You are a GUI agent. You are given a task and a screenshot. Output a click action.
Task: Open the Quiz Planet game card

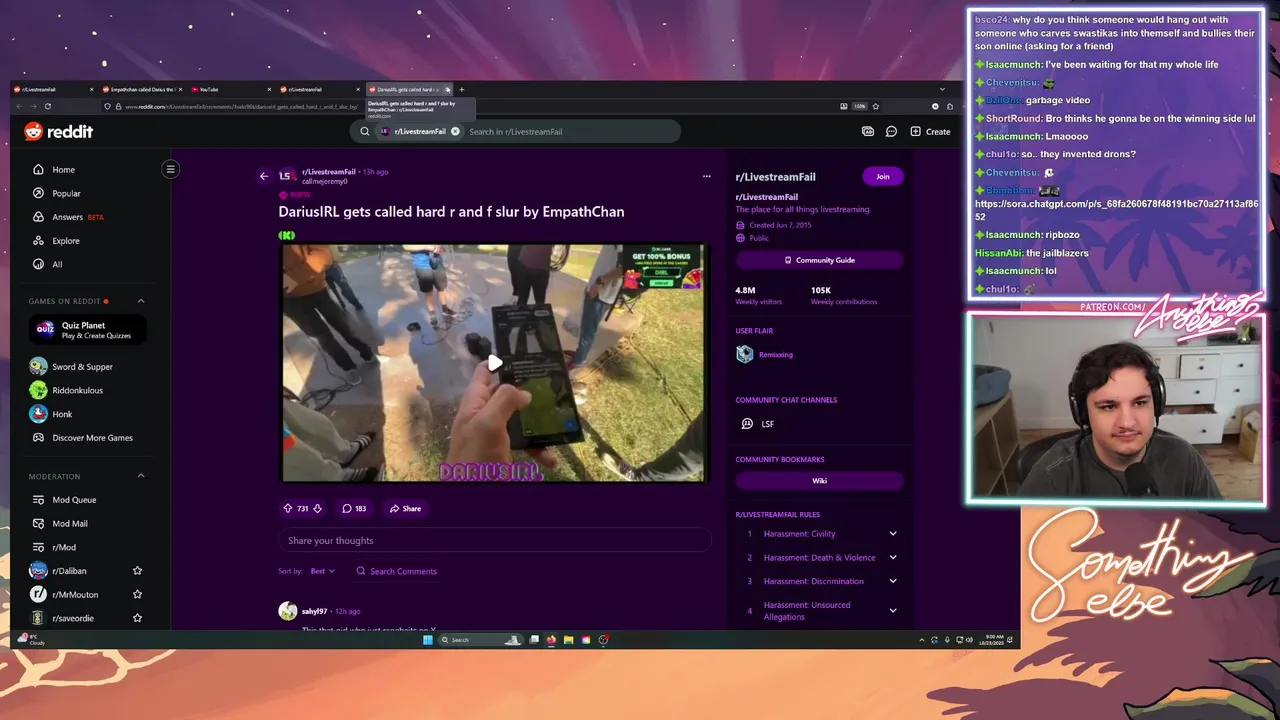87,329
